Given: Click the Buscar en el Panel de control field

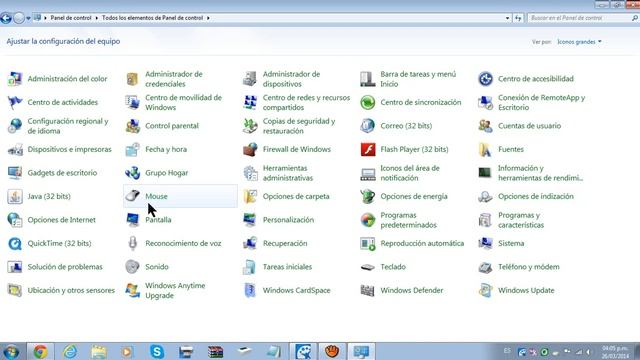Looking at the screenshot, I should [583, 18].
